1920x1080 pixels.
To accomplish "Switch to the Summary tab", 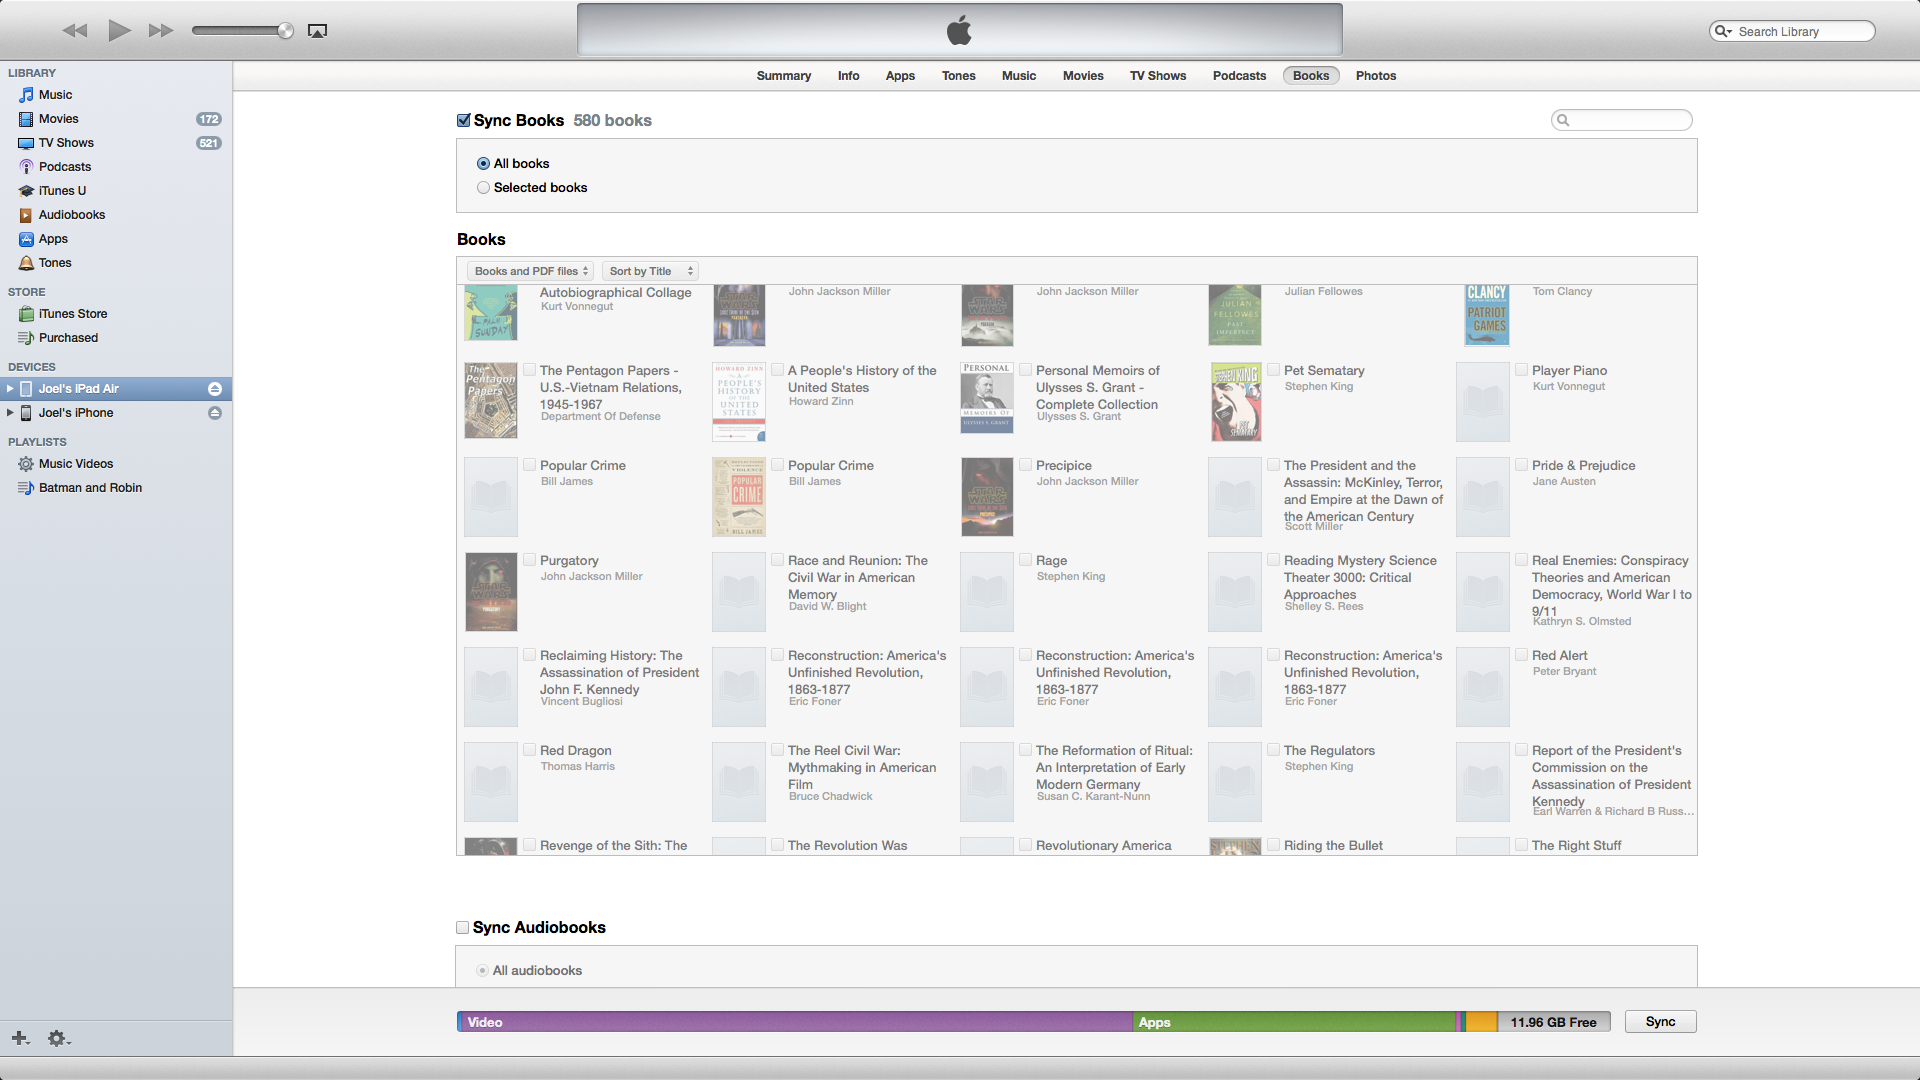I will (783, 76).
